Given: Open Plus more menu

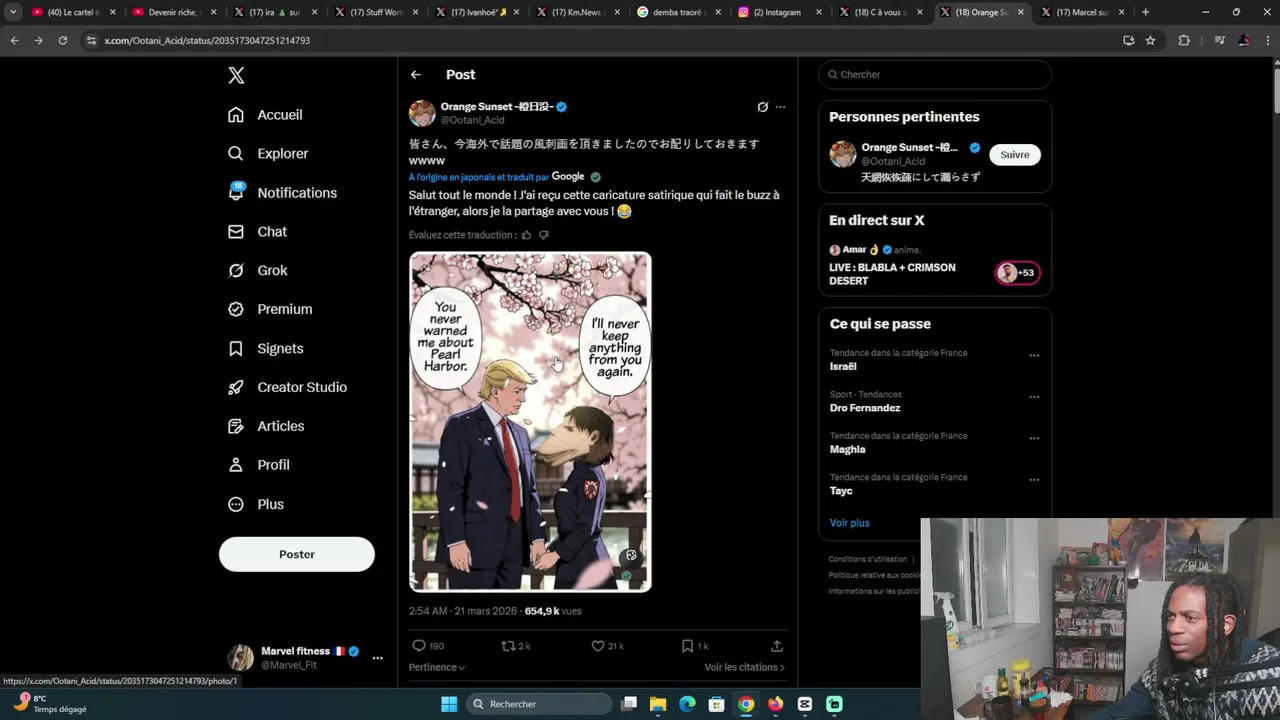Looking at the screenshot, I should tap(256, 505).
